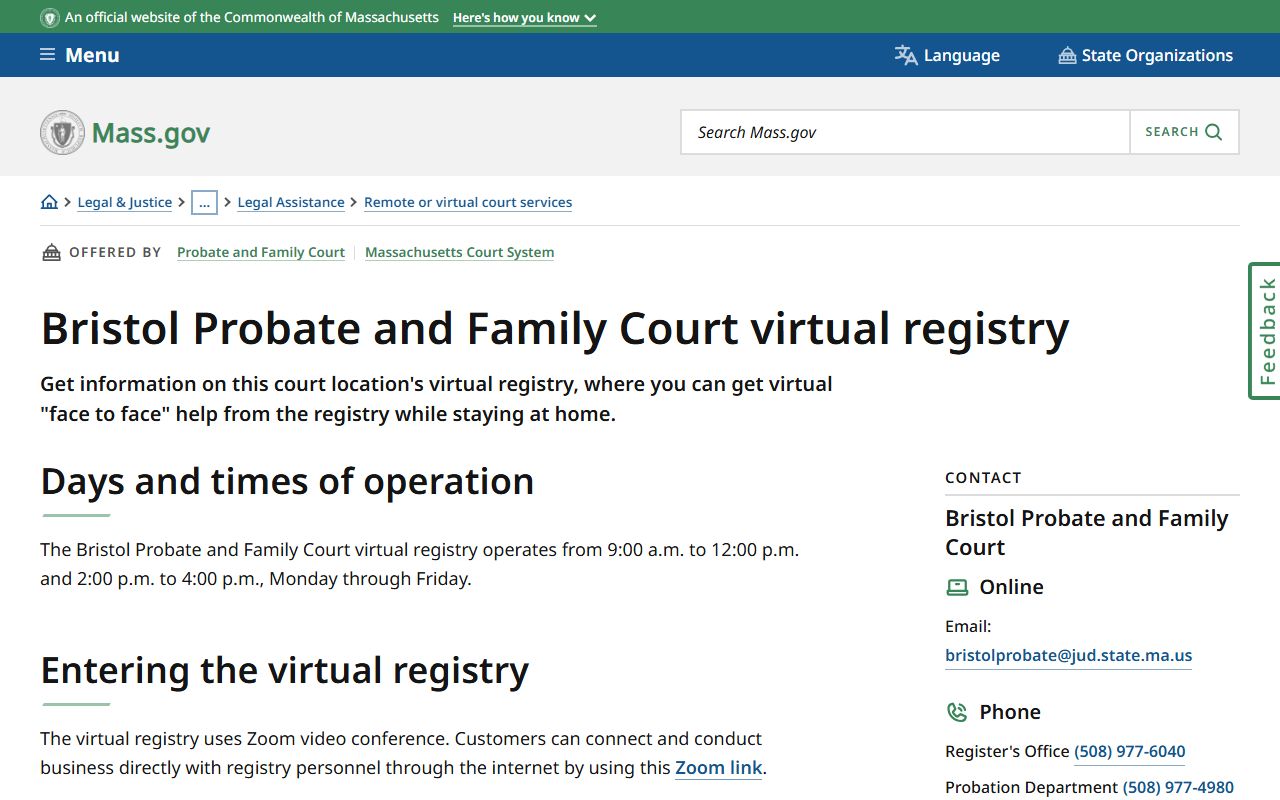This screenshot has height=800, width=1280.
Task: Click the State Organizations building icon
Action: pos(1067,55)
